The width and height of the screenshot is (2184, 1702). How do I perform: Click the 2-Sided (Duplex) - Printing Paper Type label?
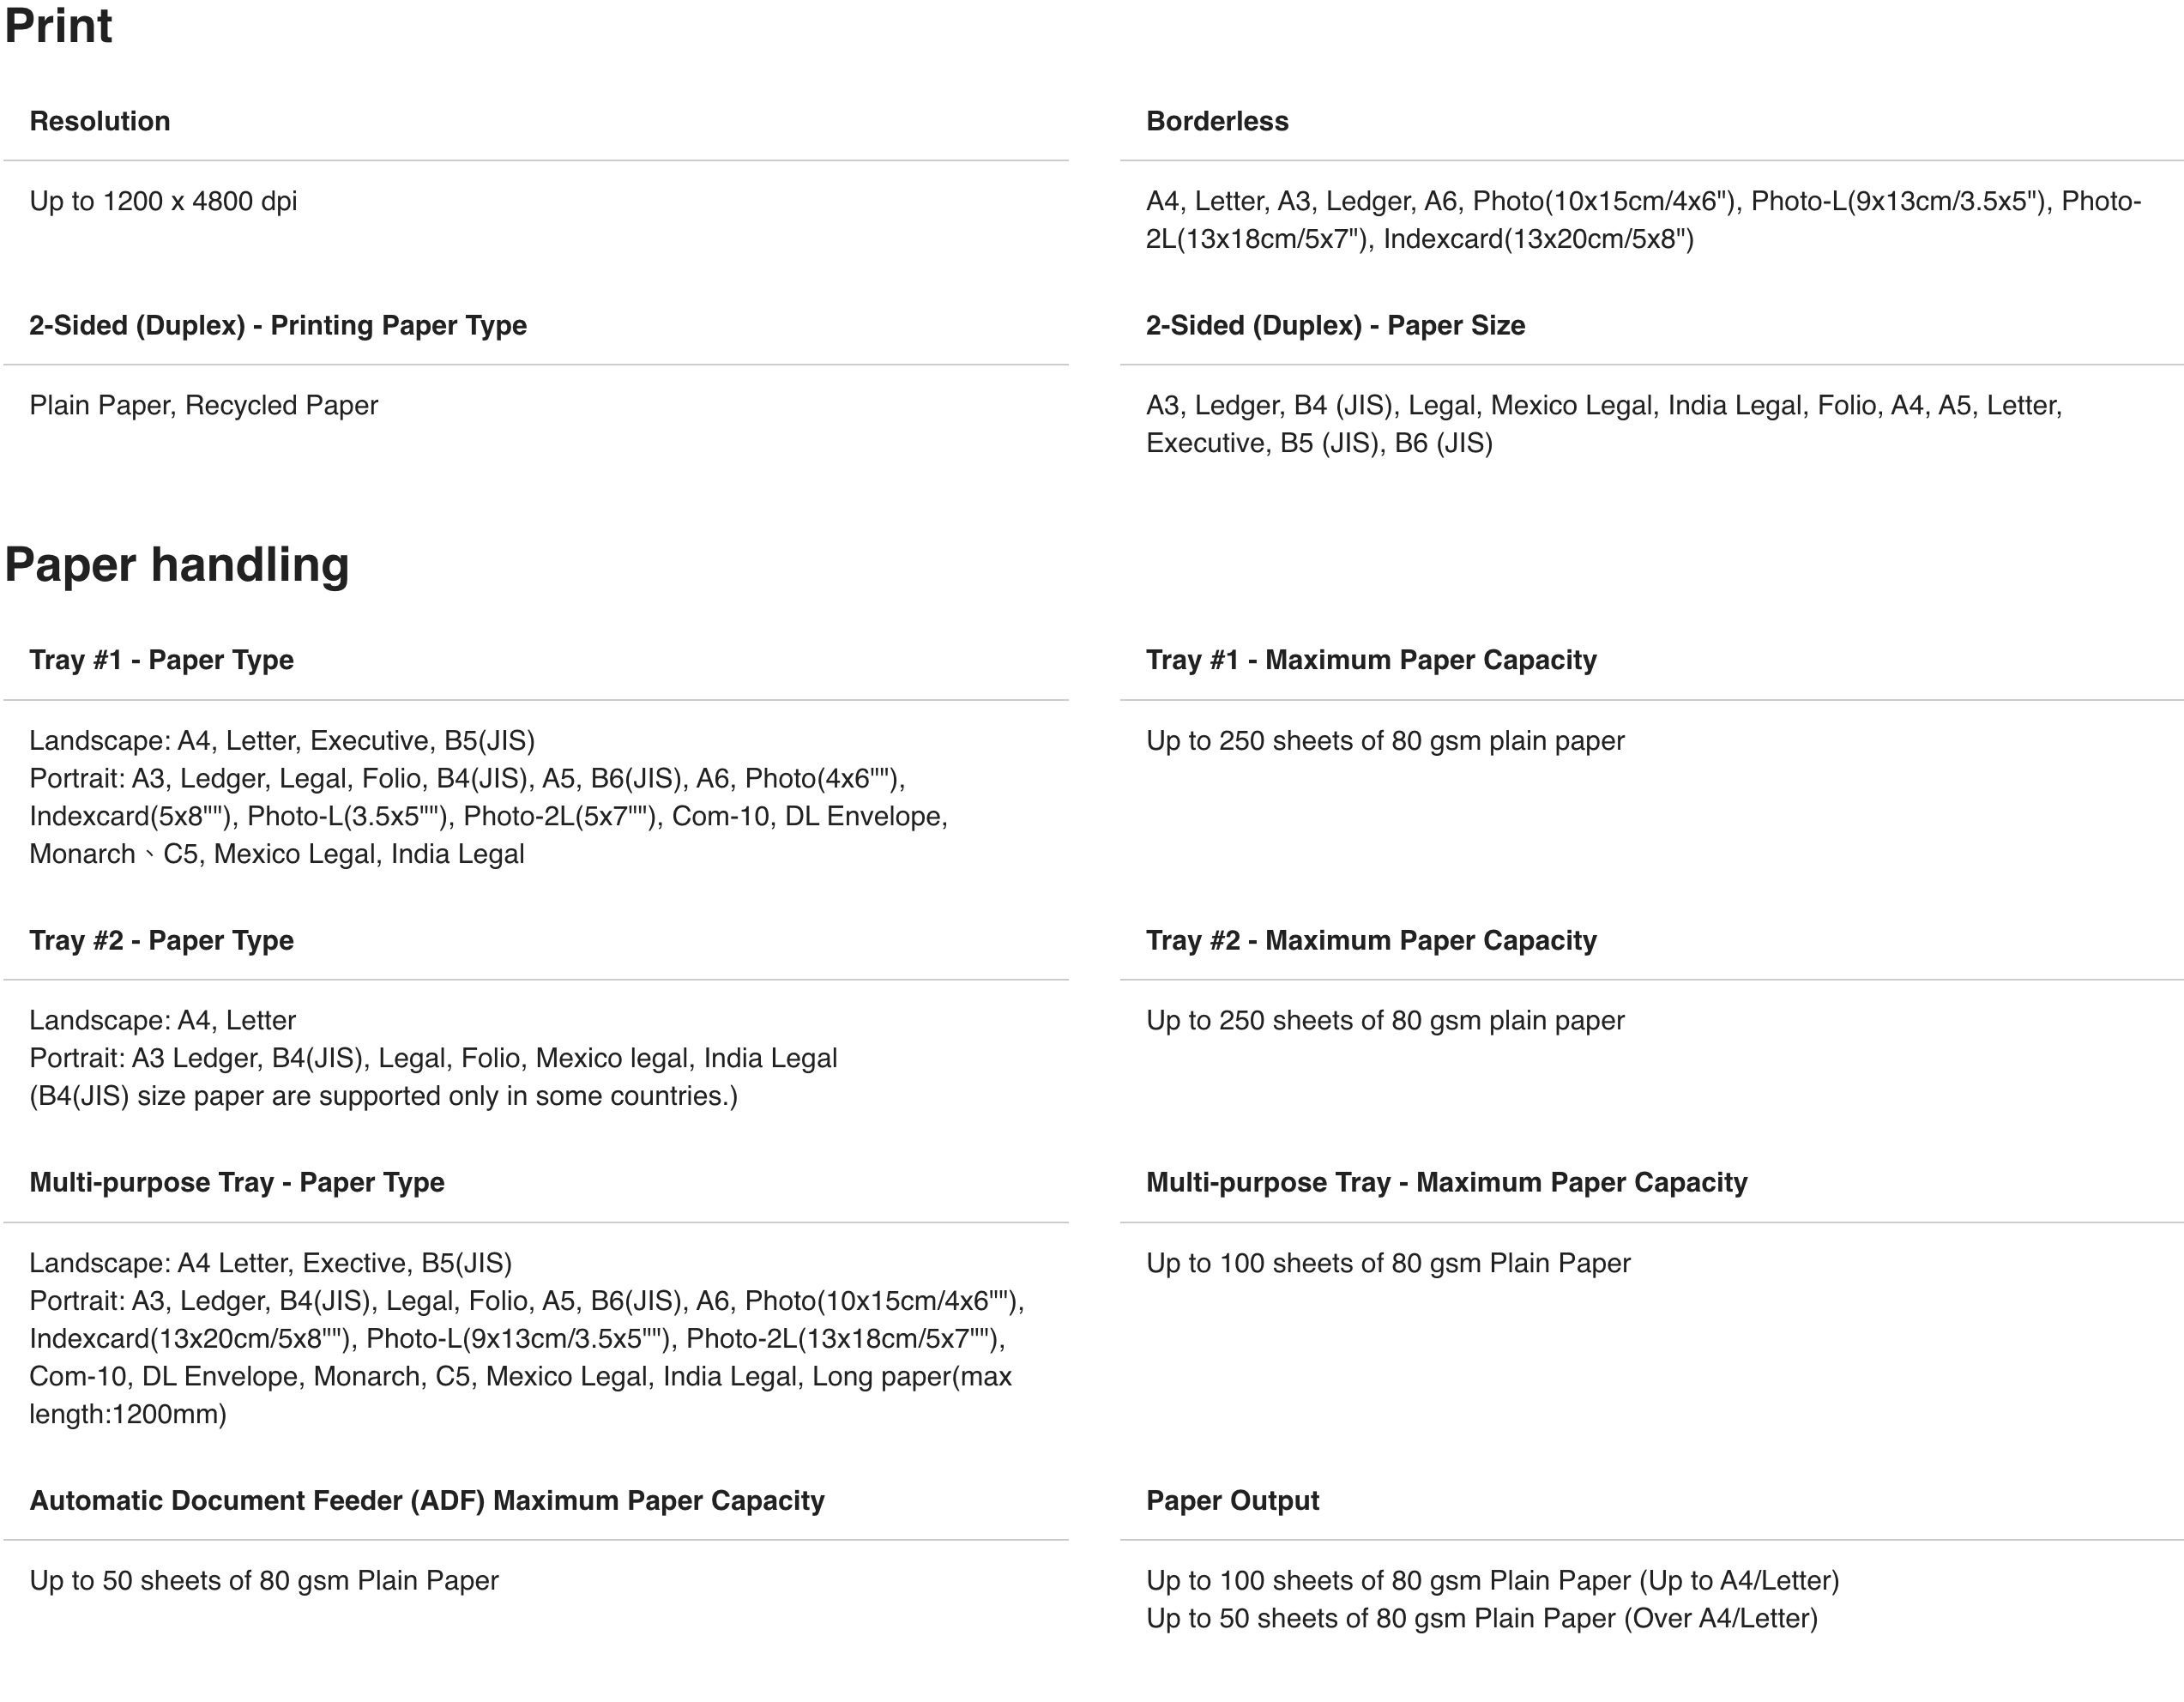(x=278, y=325)
